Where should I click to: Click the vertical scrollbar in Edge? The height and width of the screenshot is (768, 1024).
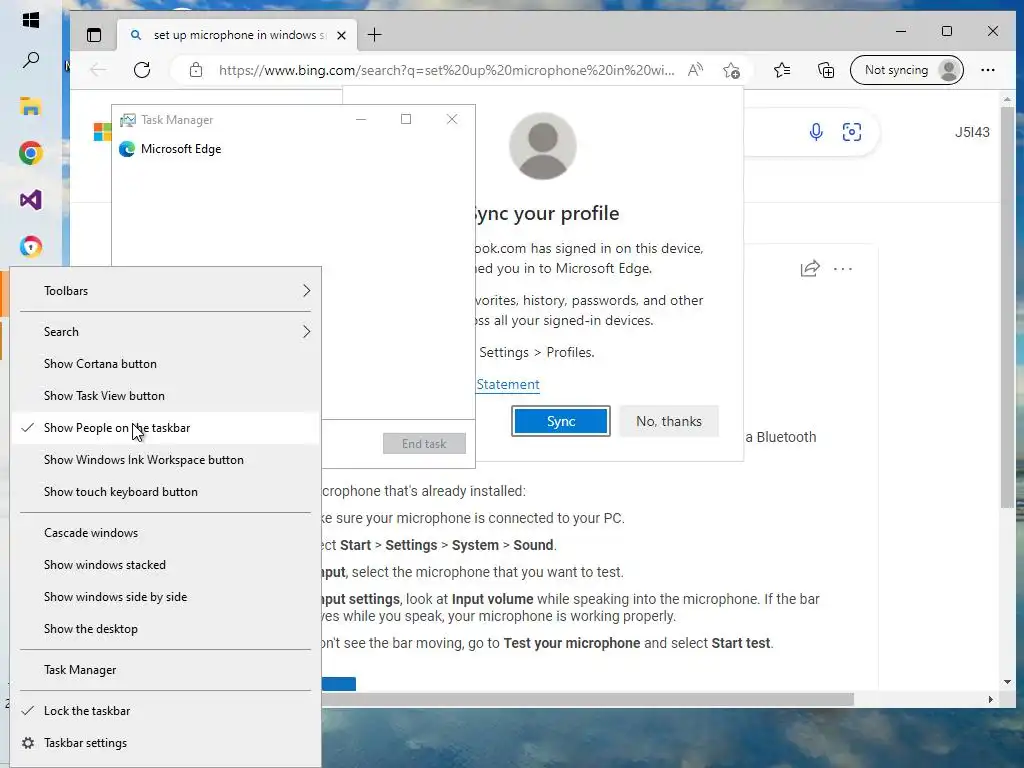[x=1007, y=307]
